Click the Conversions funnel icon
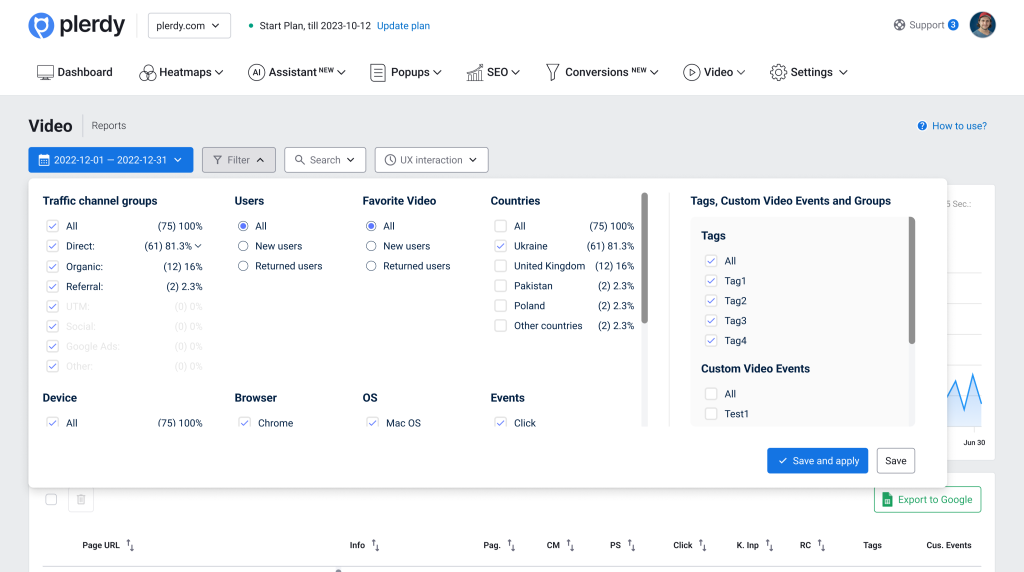 tap(552, 72)
